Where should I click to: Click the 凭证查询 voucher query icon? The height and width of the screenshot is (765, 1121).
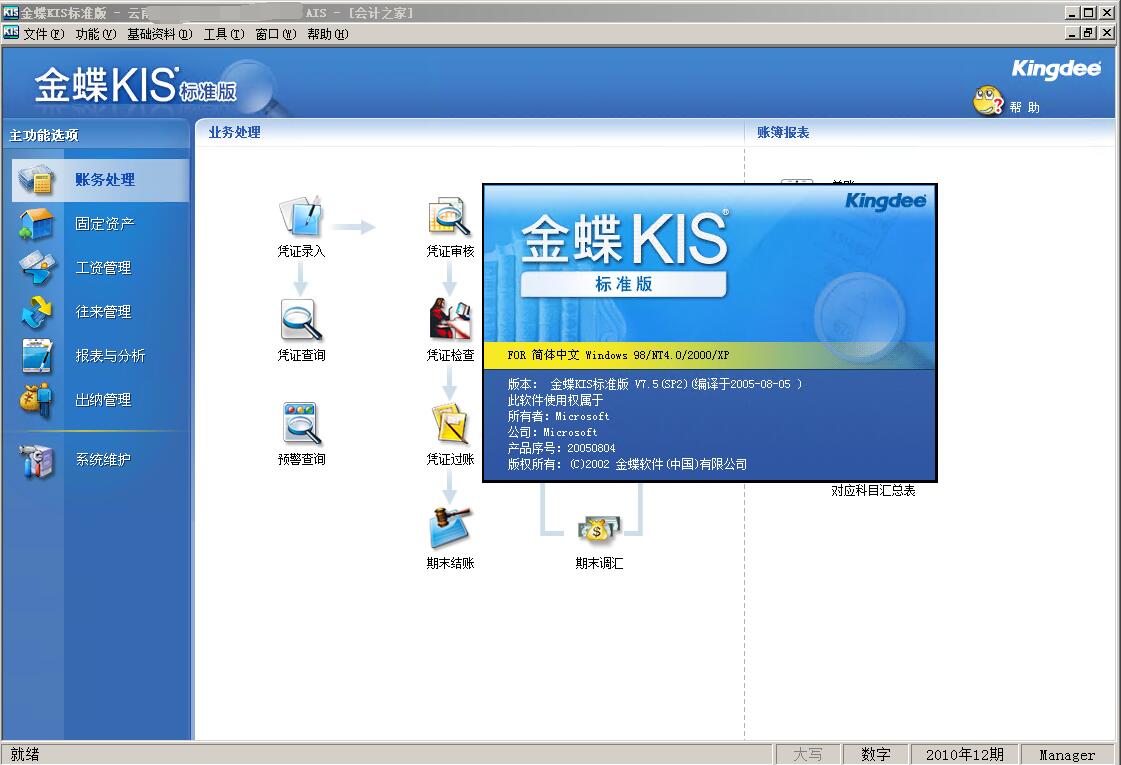click(301, 321)
